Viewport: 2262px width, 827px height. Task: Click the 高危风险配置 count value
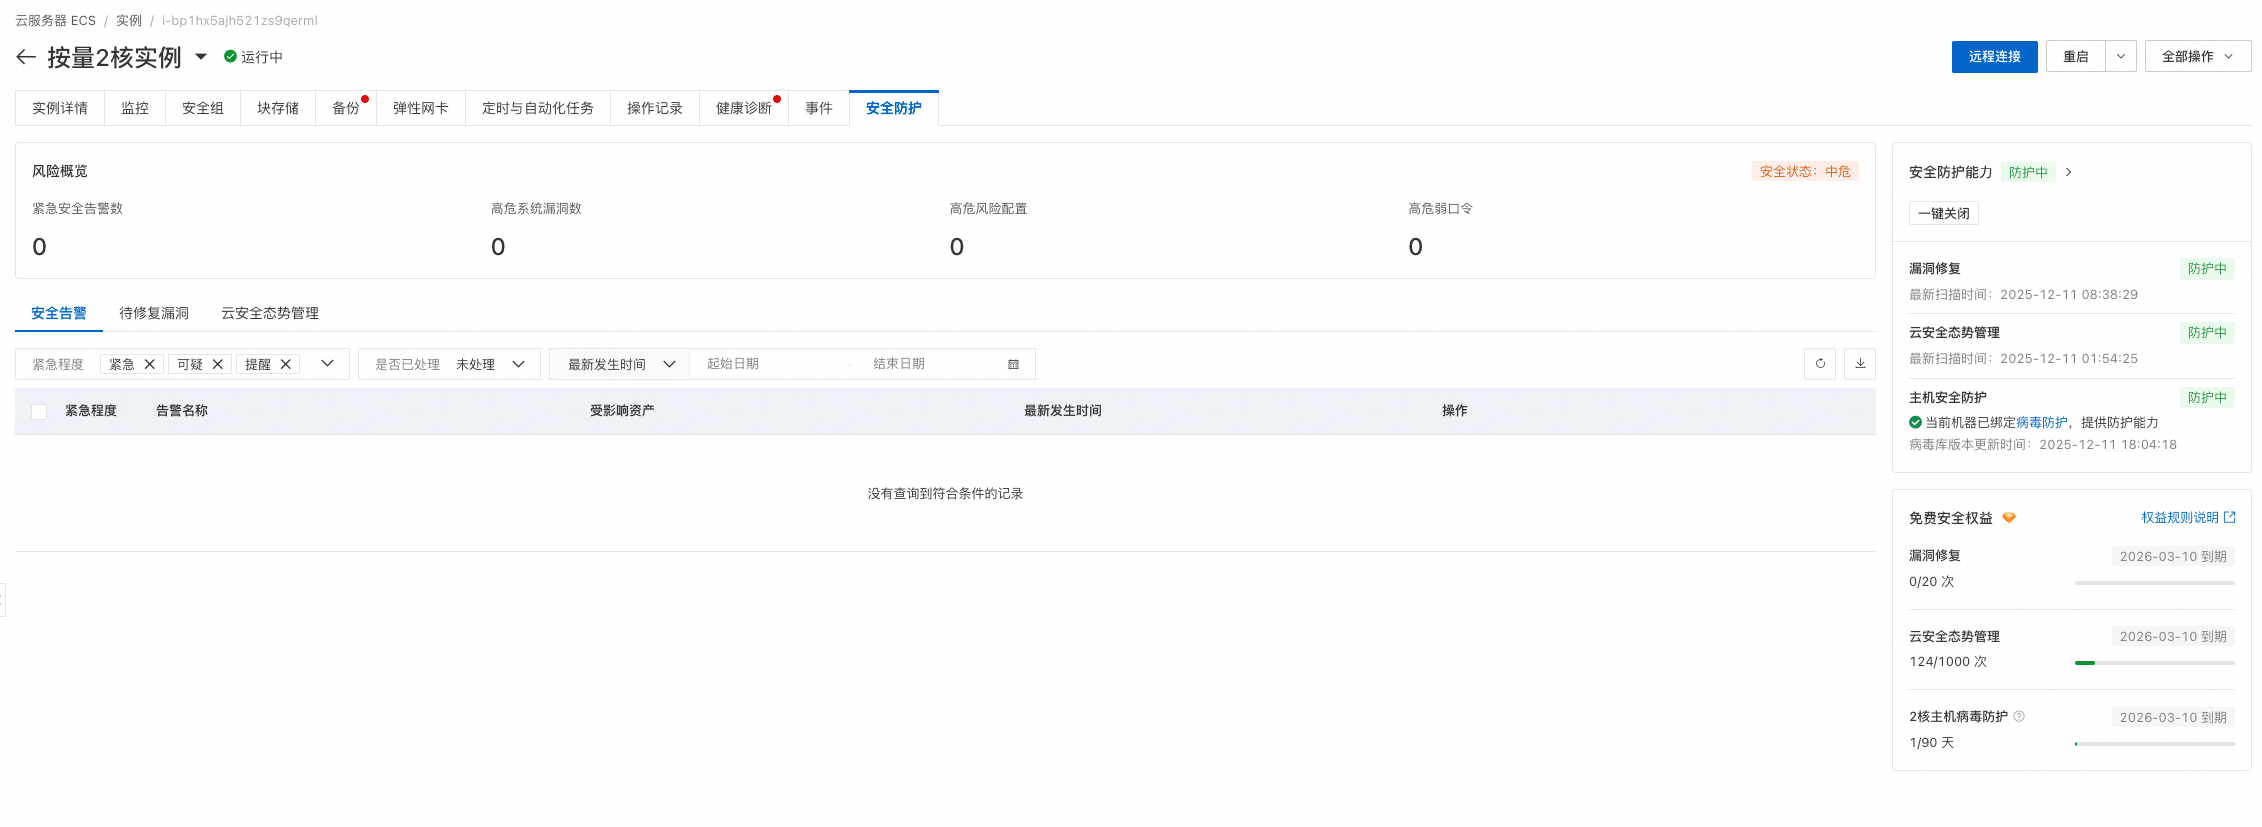coord(957,247)
